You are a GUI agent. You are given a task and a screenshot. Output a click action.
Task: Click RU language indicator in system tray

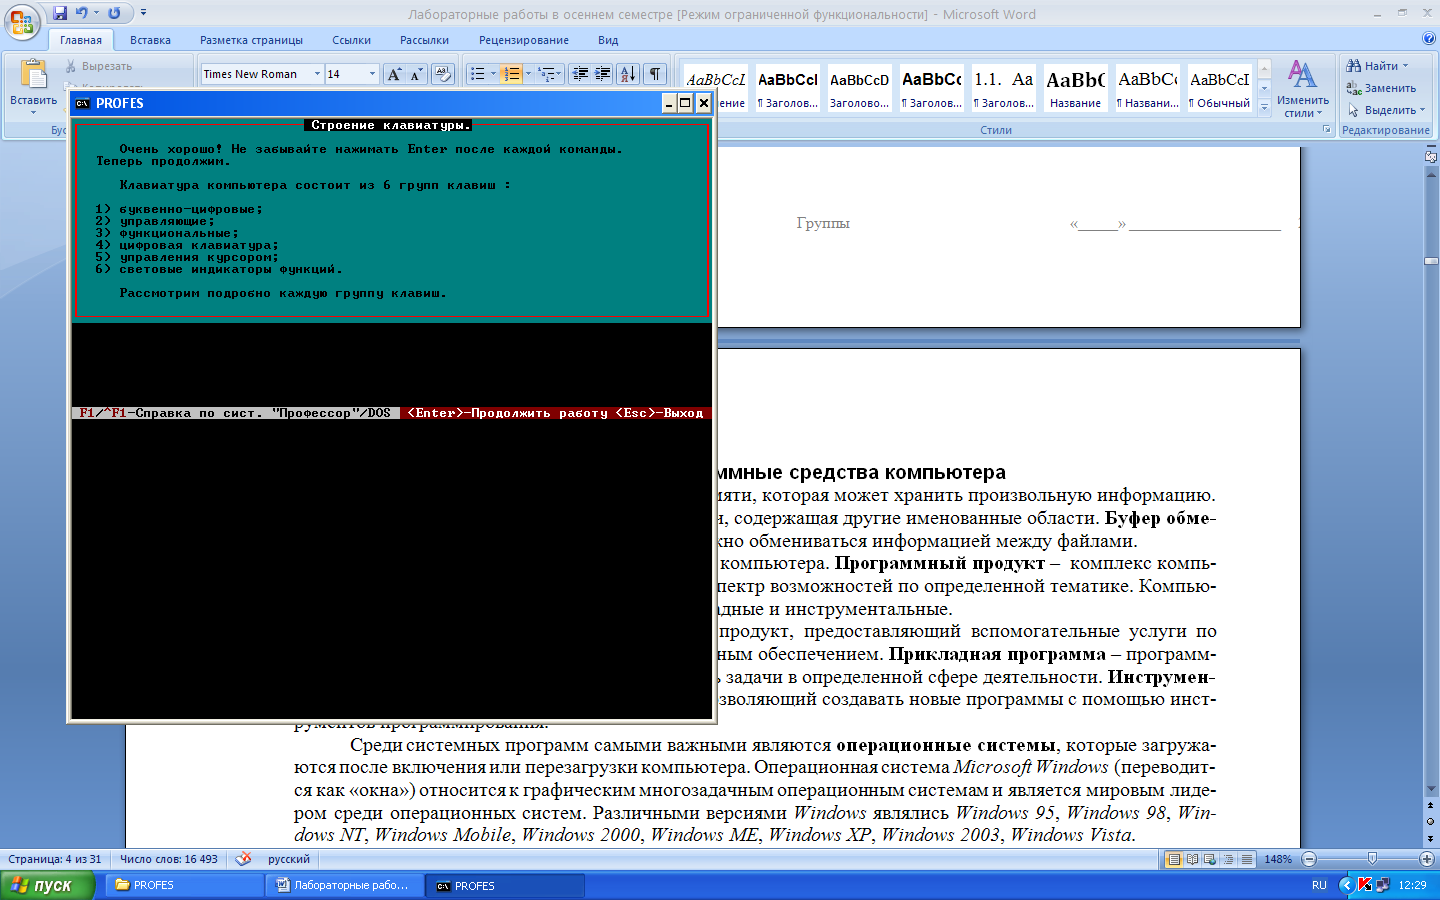(1319, 885)
